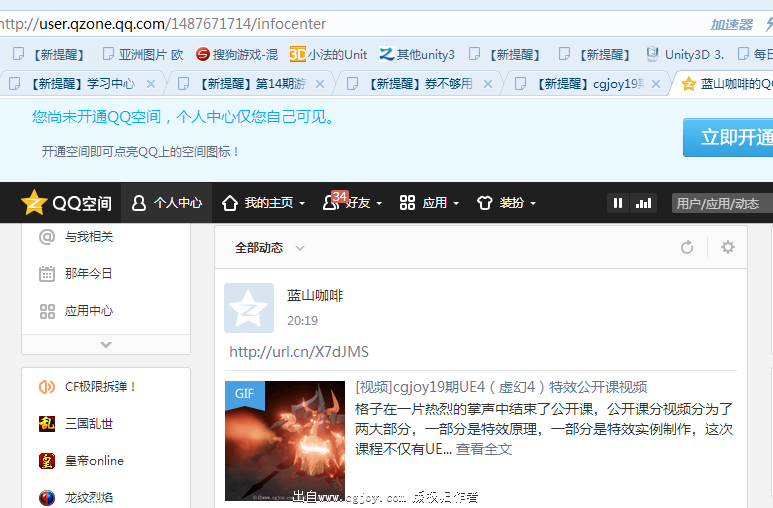Viewport: 773px width, 508px height.
Task: Open the 好友 menu with 34 badge
Action: 352,202
